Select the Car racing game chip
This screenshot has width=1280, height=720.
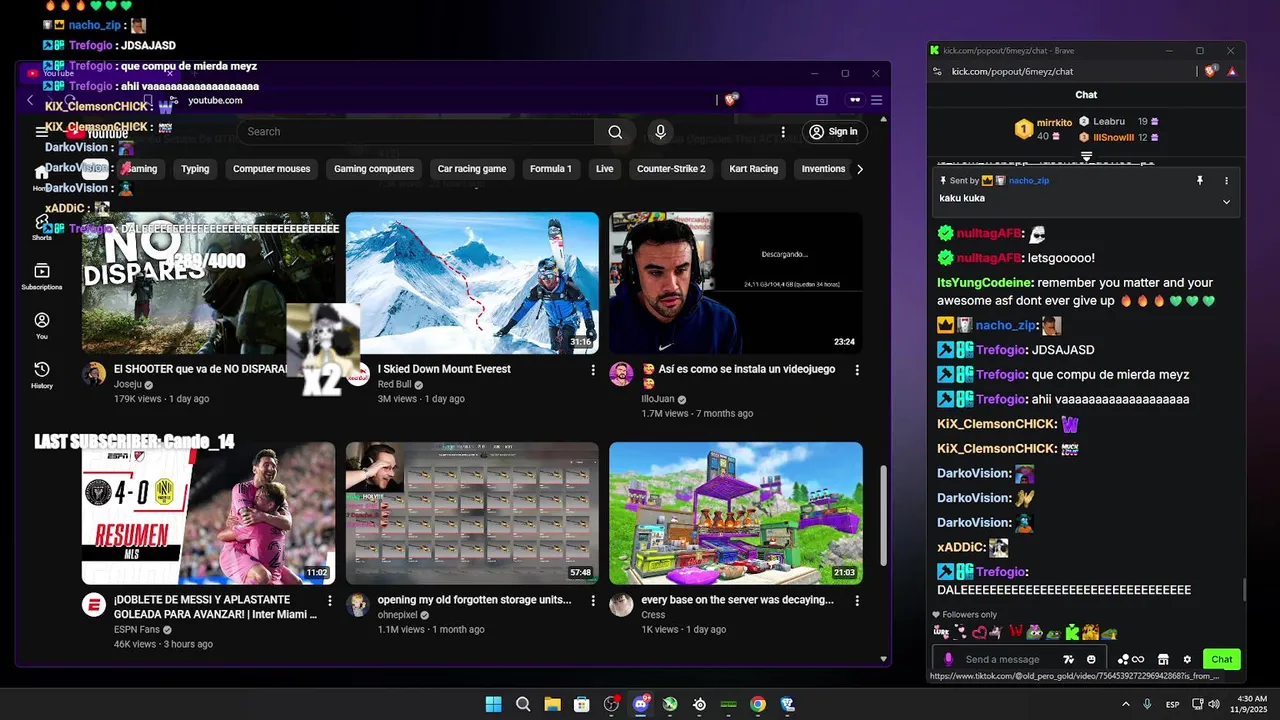(472, 169)
